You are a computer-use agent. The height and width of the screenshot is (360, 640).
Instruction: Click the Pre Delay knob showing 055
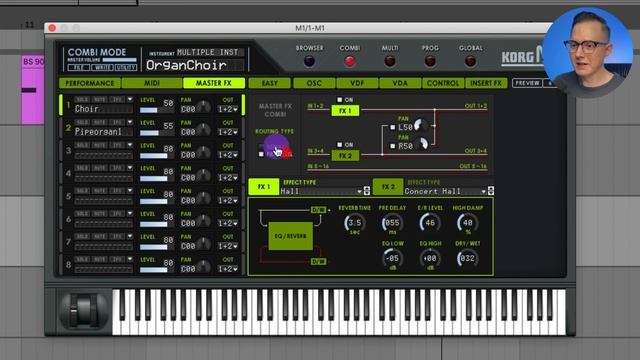coord(392,223)
